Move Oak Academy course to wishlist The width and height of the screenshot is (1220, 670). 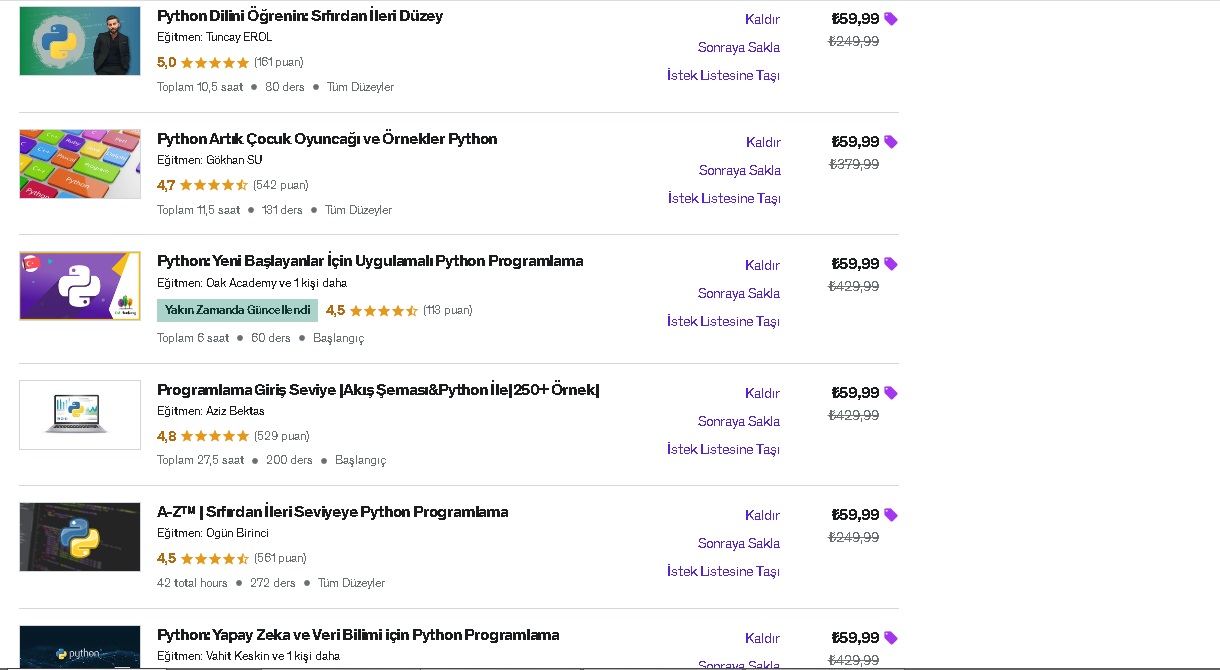(723, 321)
